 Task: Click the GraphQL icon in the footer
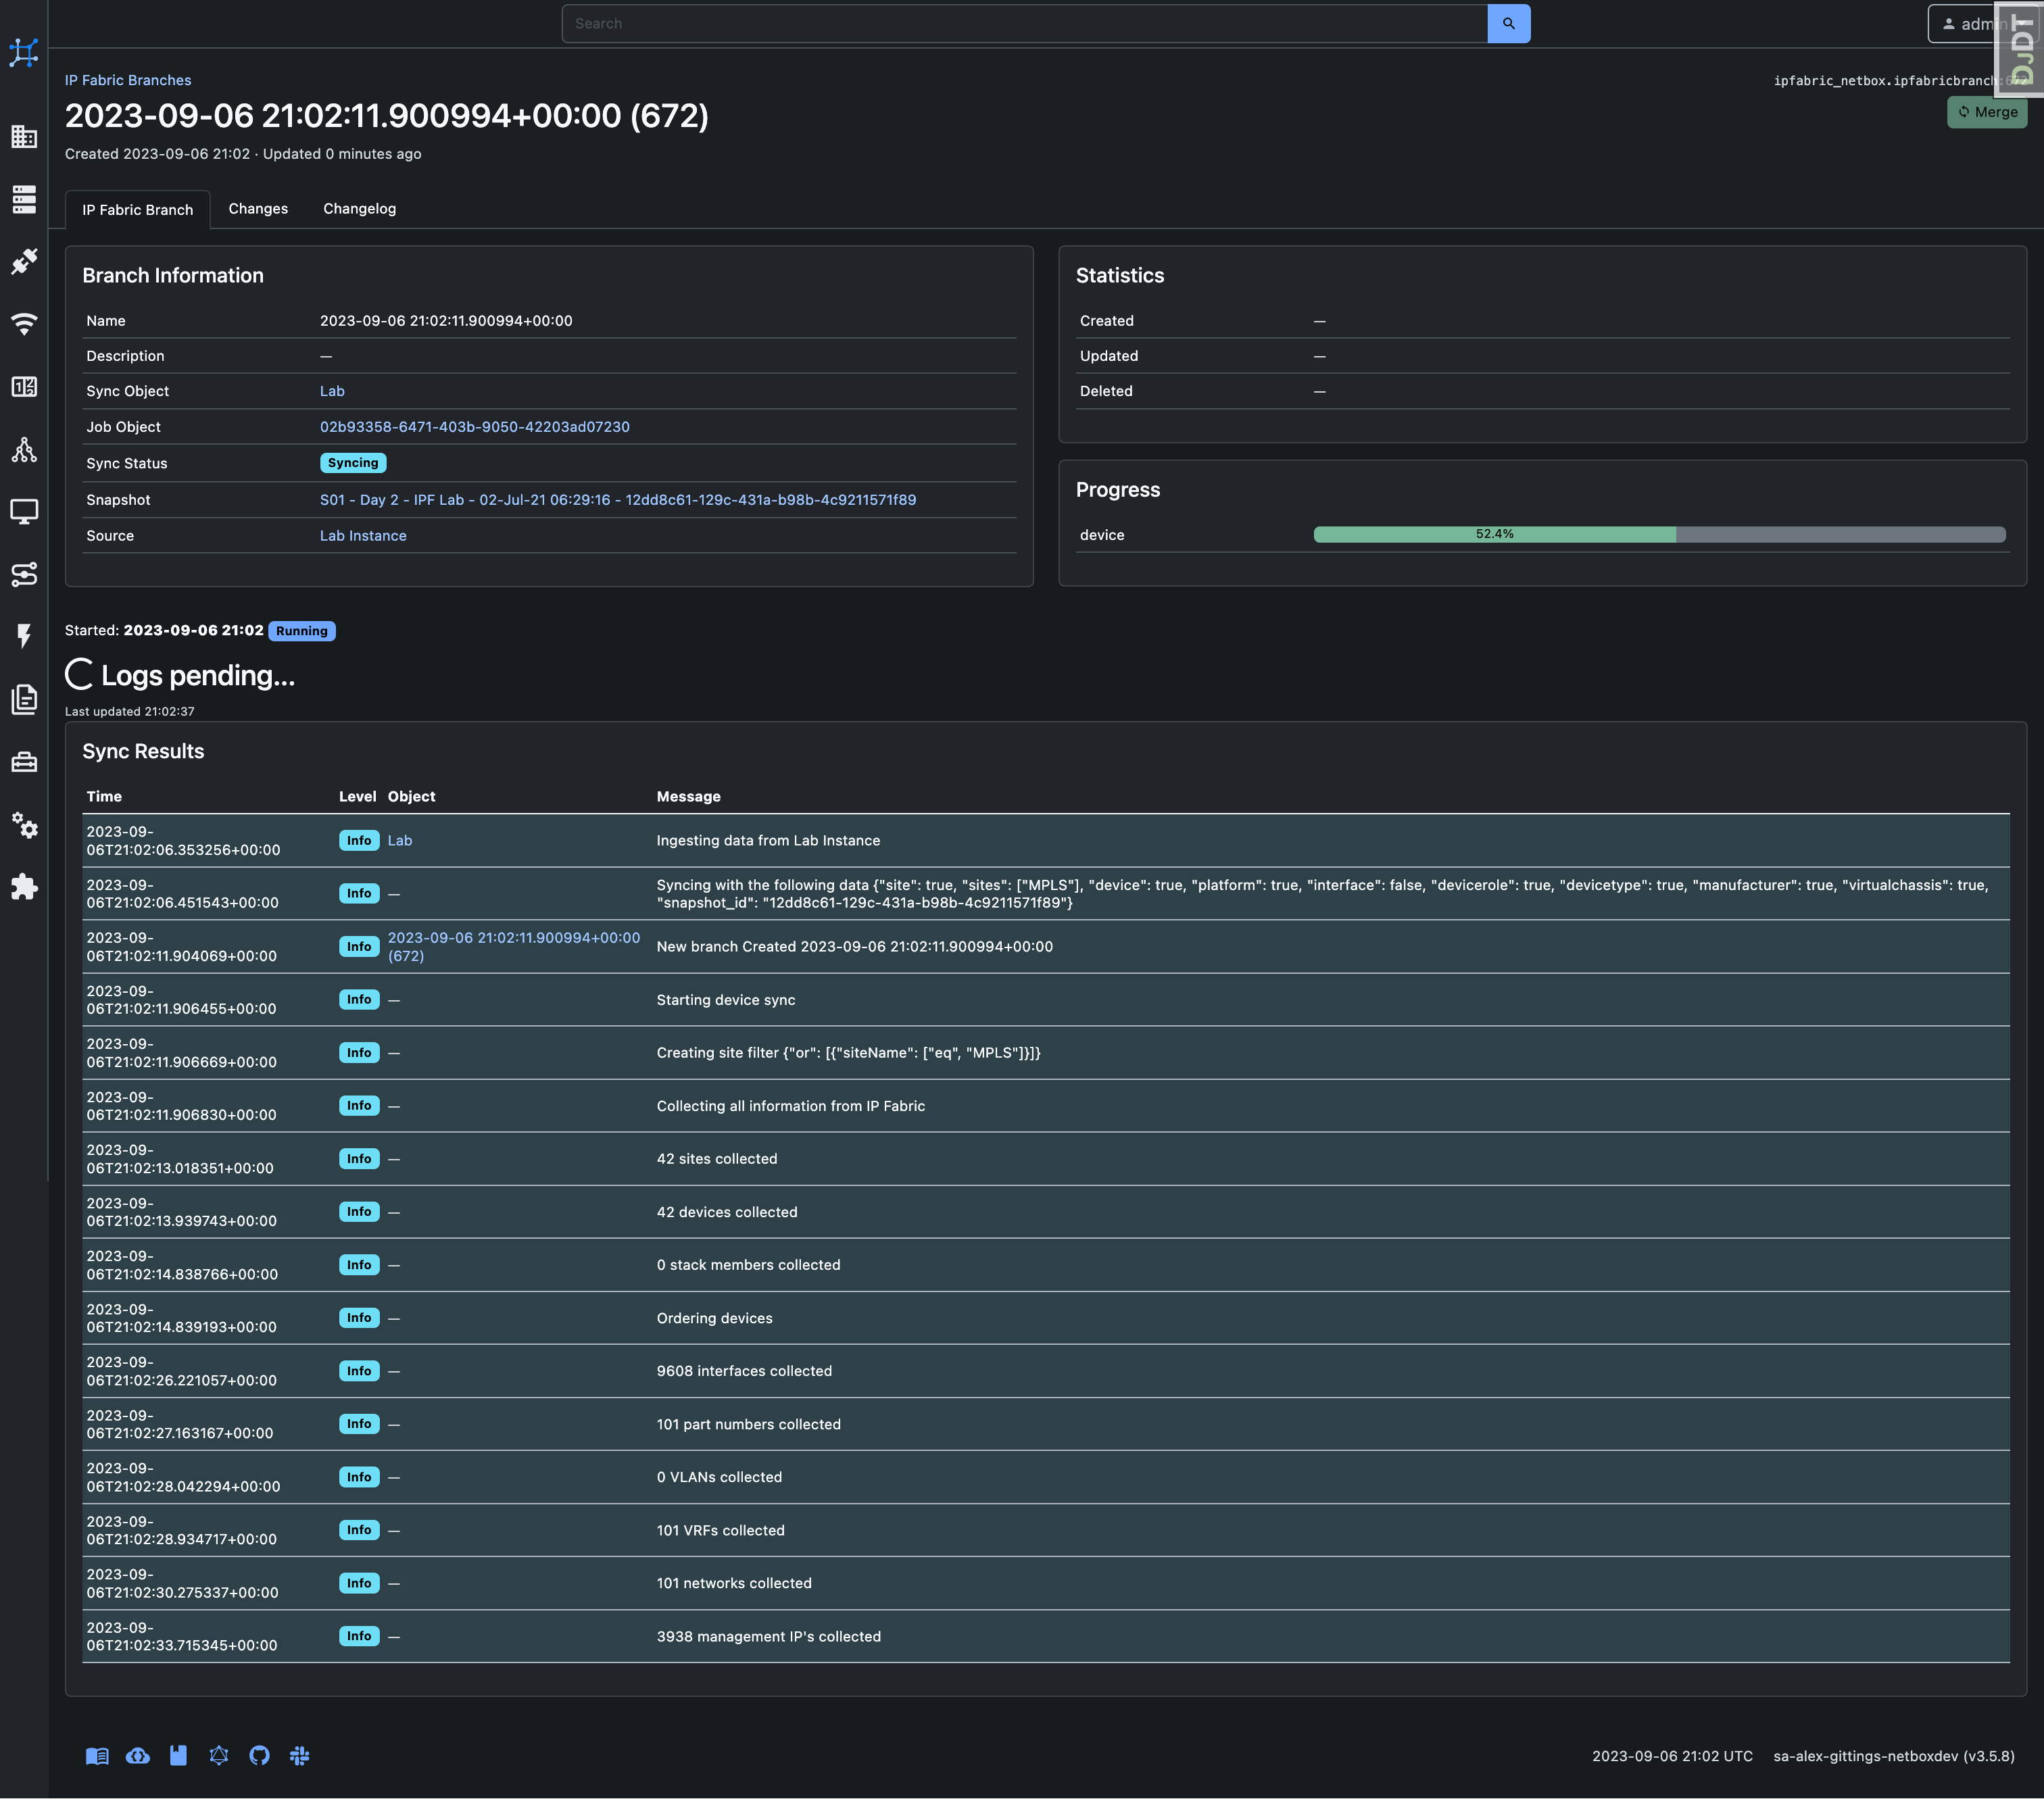pyautogui.click(x=219, y=1755)
